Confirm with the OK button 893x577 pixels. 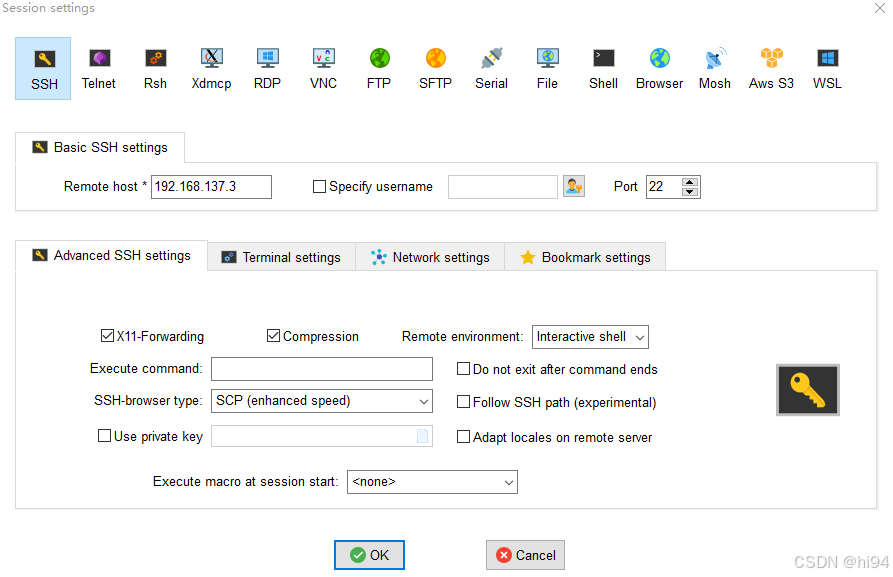369,555
